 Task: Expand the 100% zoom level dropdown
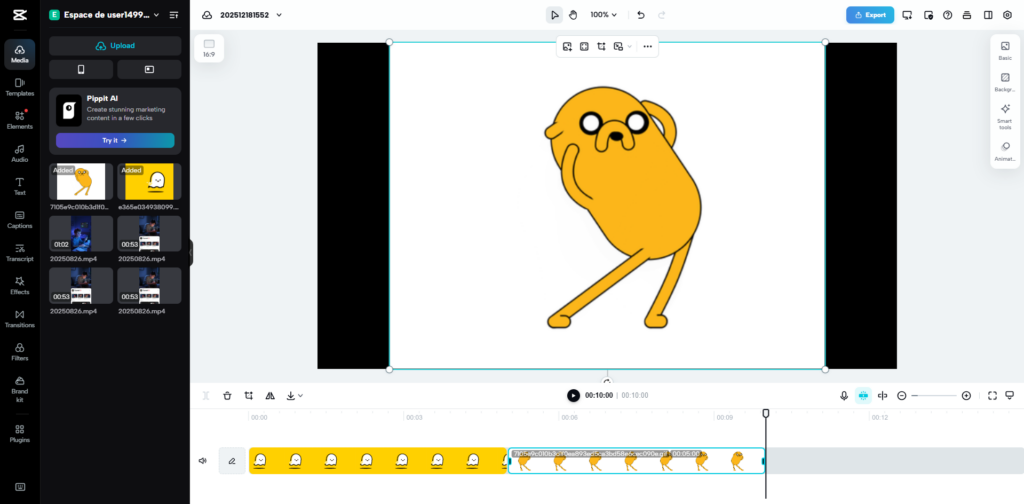tap(603, 15)
